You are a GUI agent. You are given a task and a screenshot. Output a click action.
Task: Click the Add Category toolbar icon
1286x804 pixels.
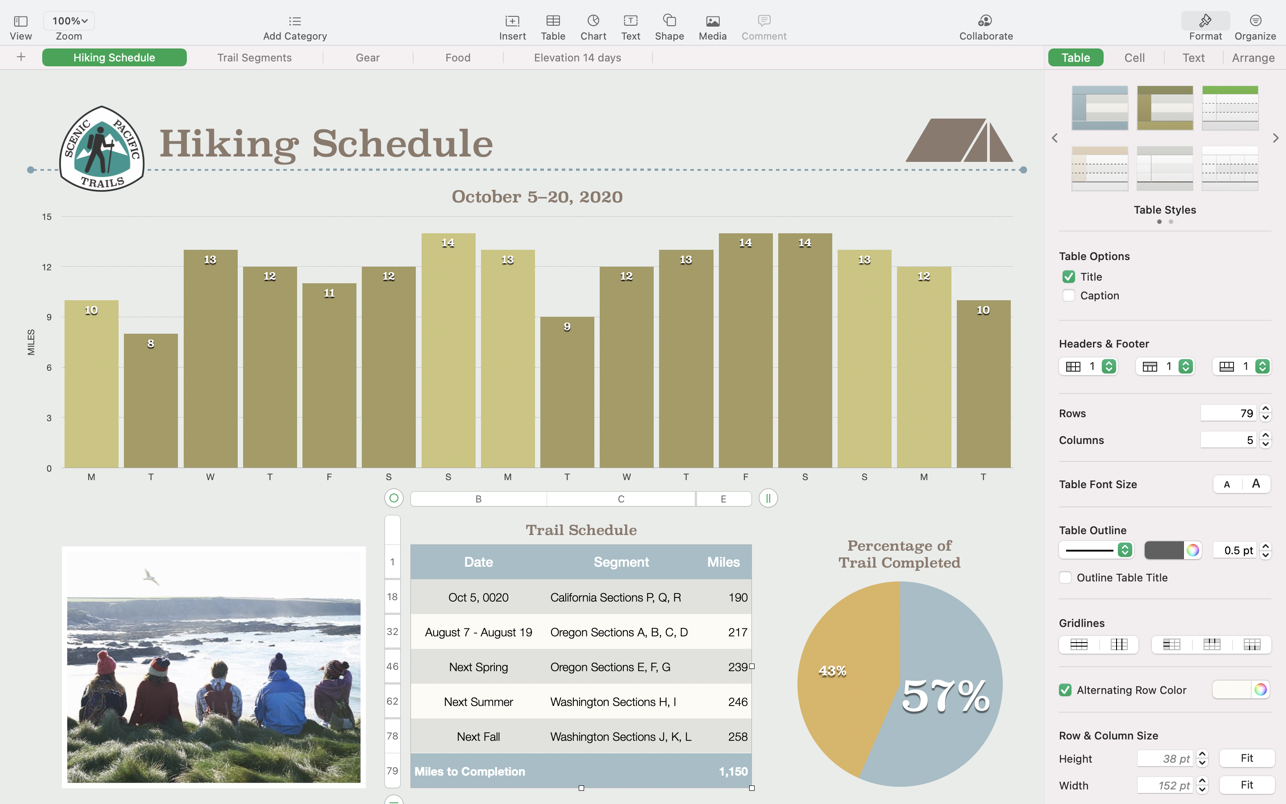[294, 21]
